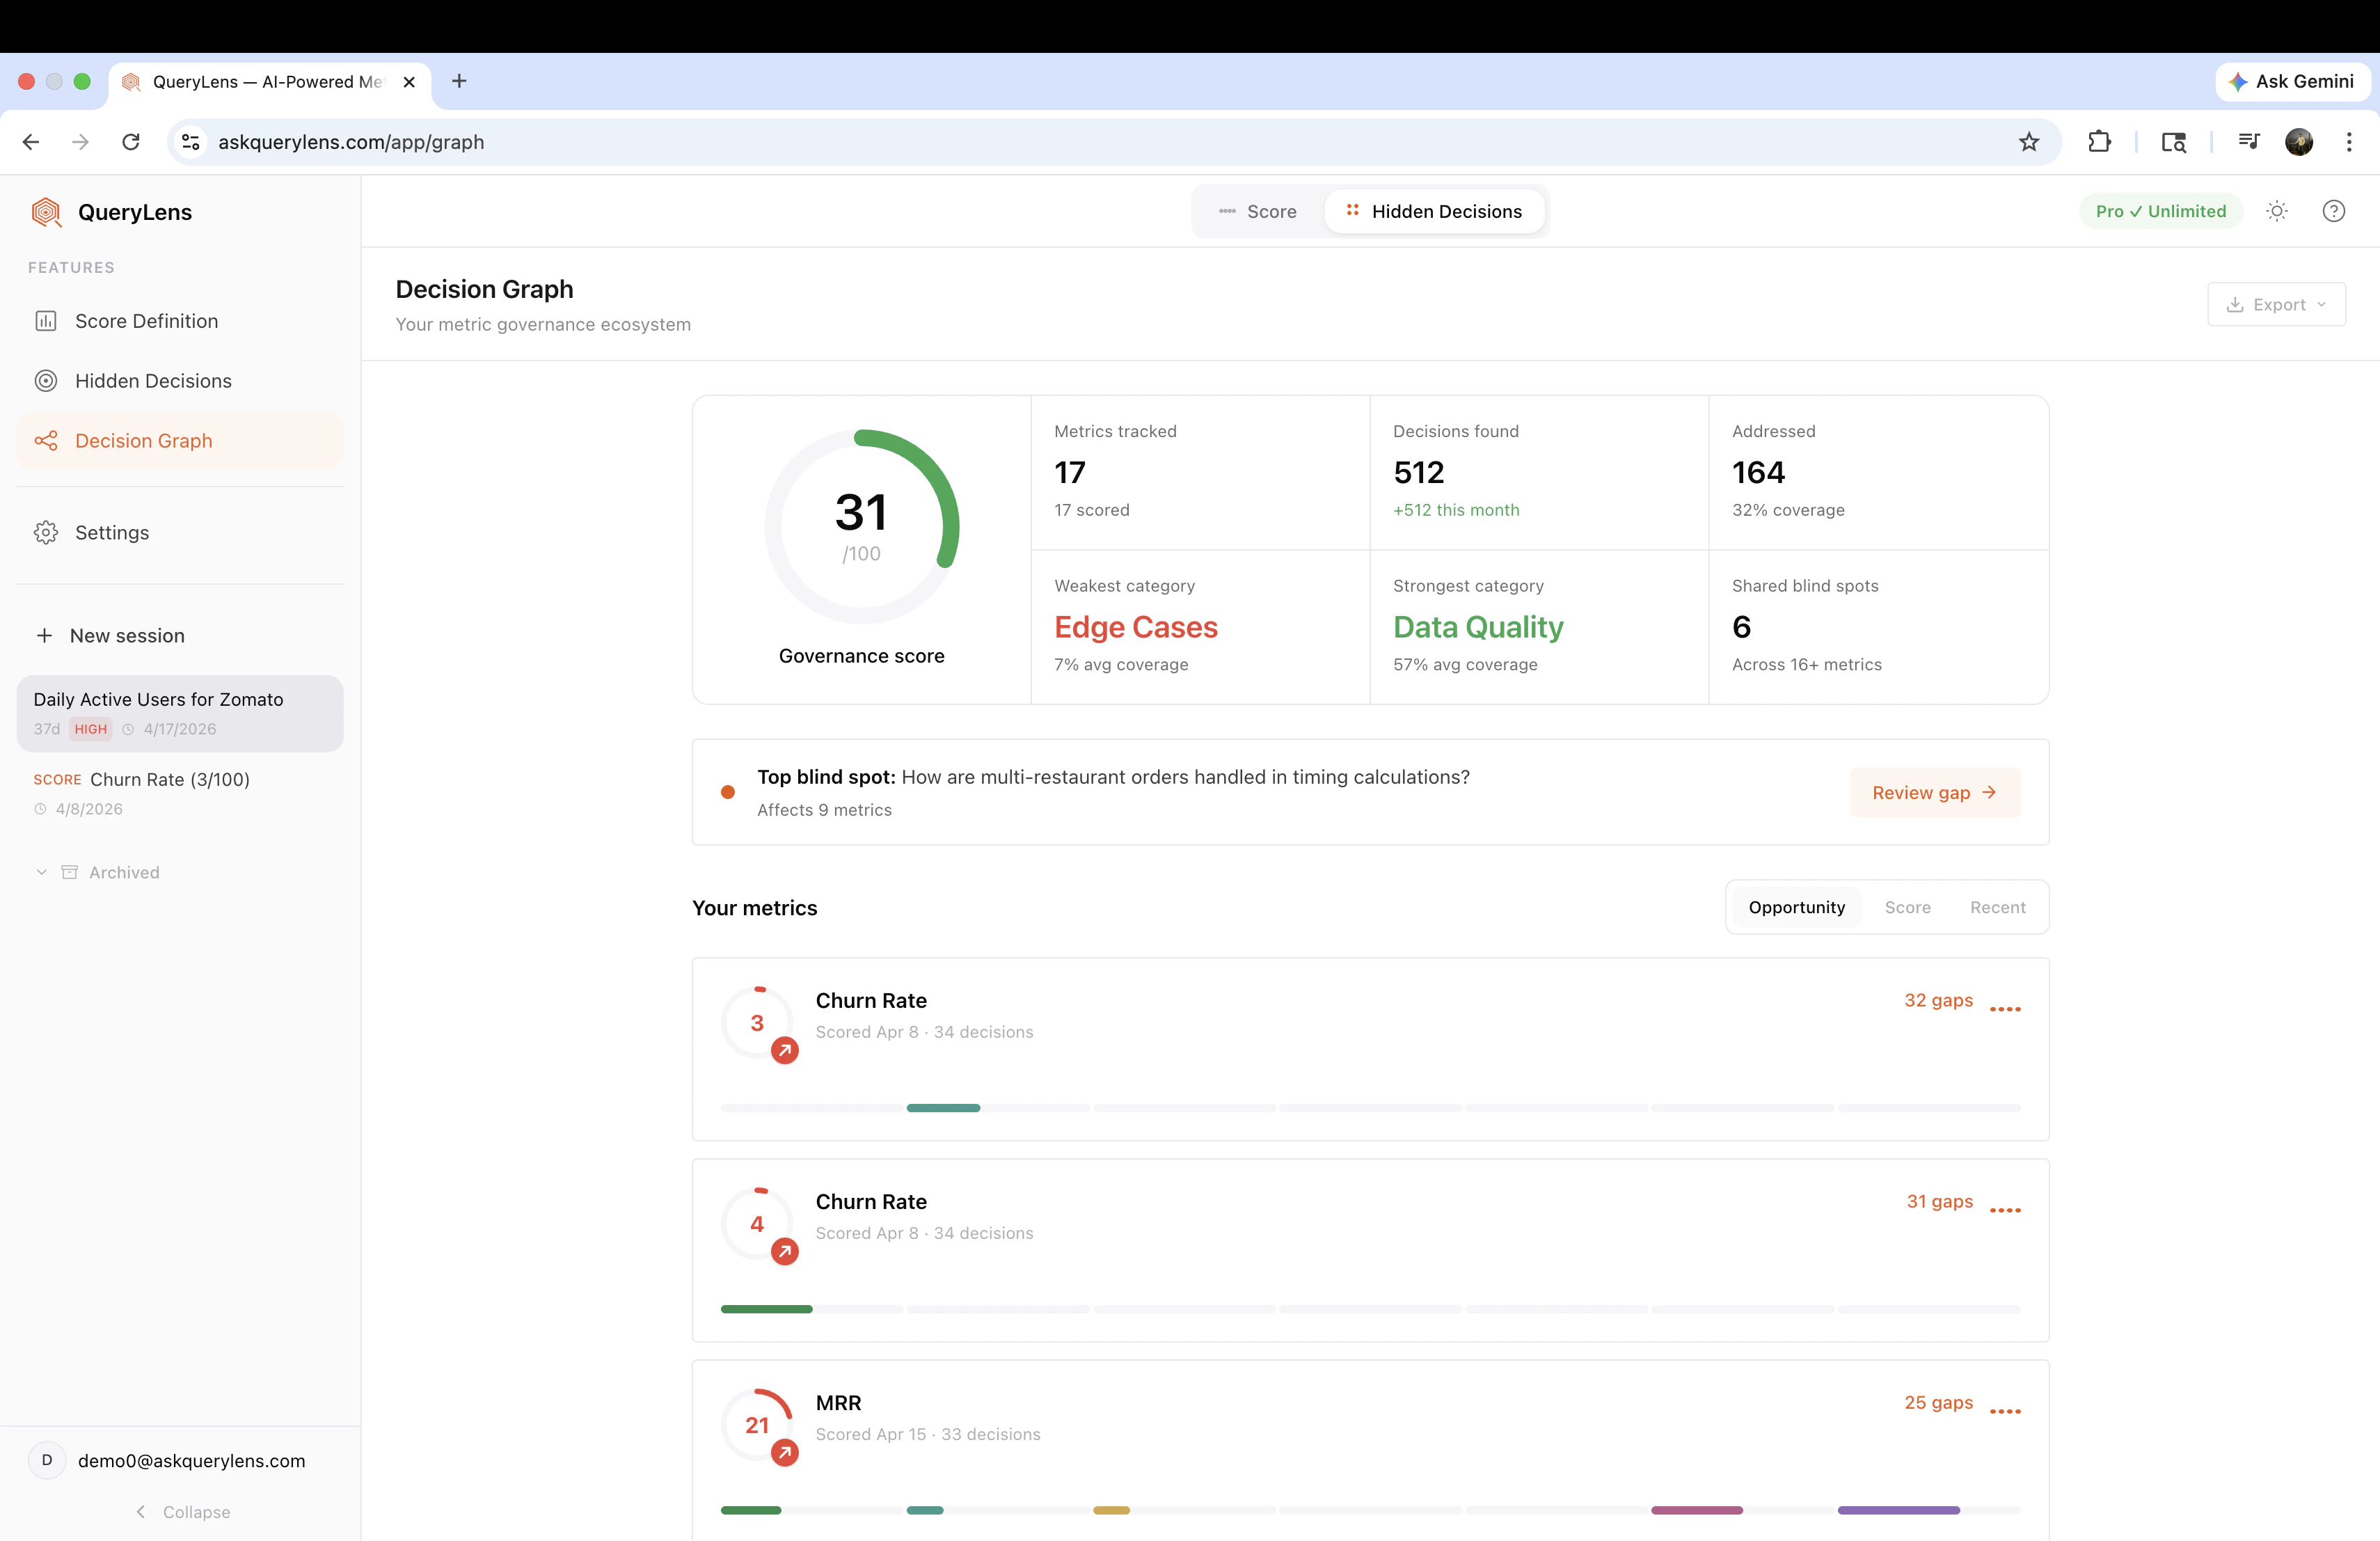The width and height of the screenshot is (2380, 1541).
Task: Open four-dots menu on MRR row
Action: (2005, 1411)
